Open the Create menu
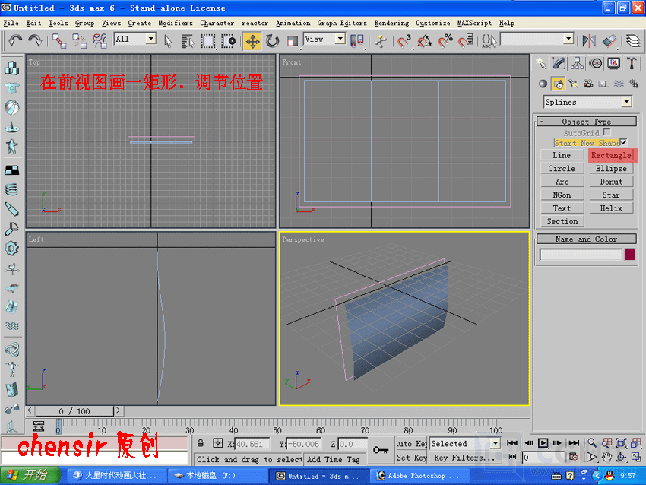This screenshot has height=485, width=646. coord(139,23)
